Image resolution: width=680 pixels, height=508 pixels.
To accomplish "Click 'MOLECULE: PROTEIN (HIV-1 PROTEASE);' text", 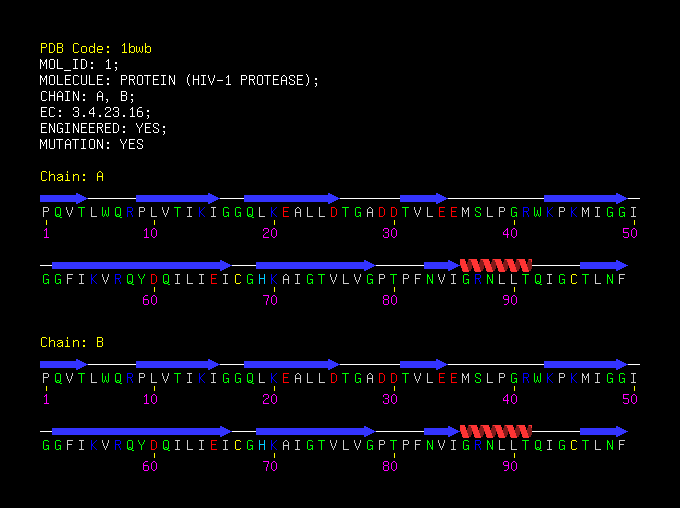I will pos(179,80).
